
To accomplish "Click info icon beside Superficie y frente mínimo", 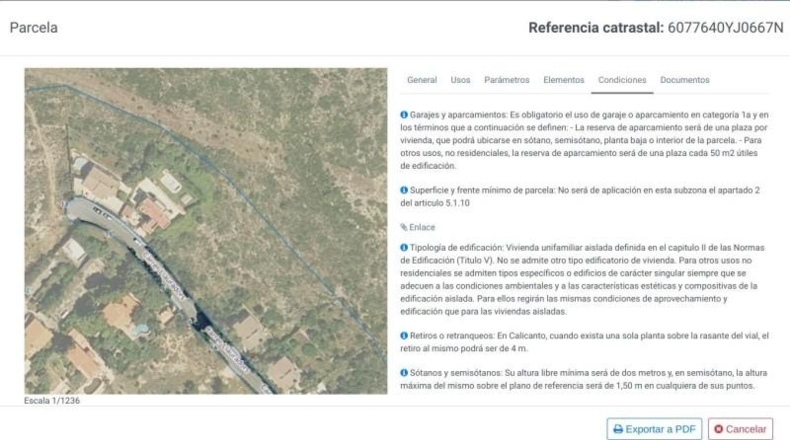I will click(x=404, y=190).
